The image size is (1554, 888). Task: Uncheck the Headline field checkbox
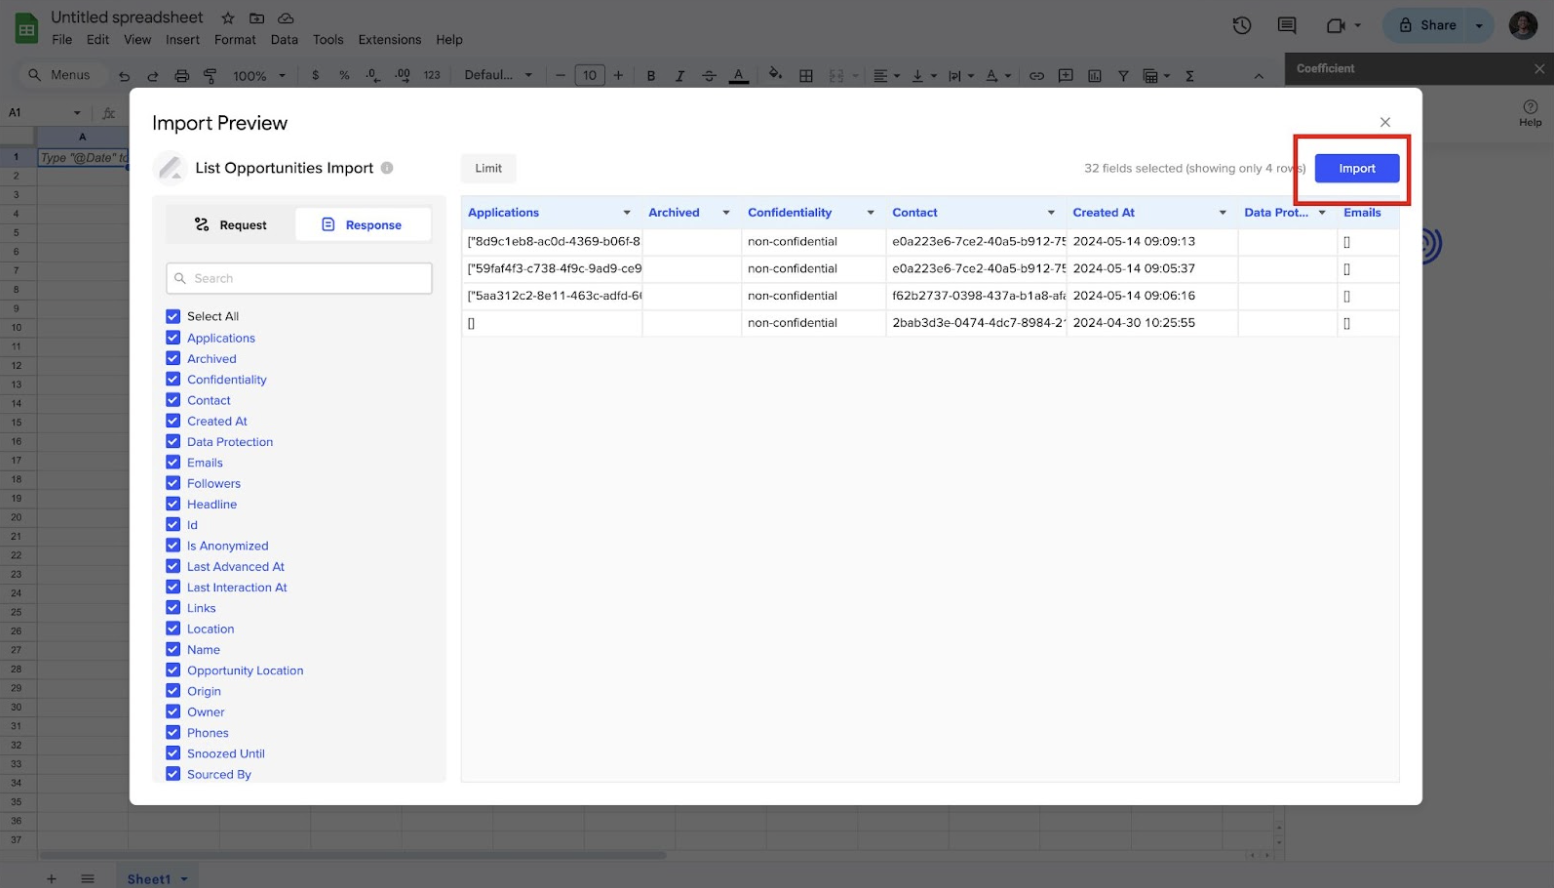pyautogui.click(x=173, y=504)
